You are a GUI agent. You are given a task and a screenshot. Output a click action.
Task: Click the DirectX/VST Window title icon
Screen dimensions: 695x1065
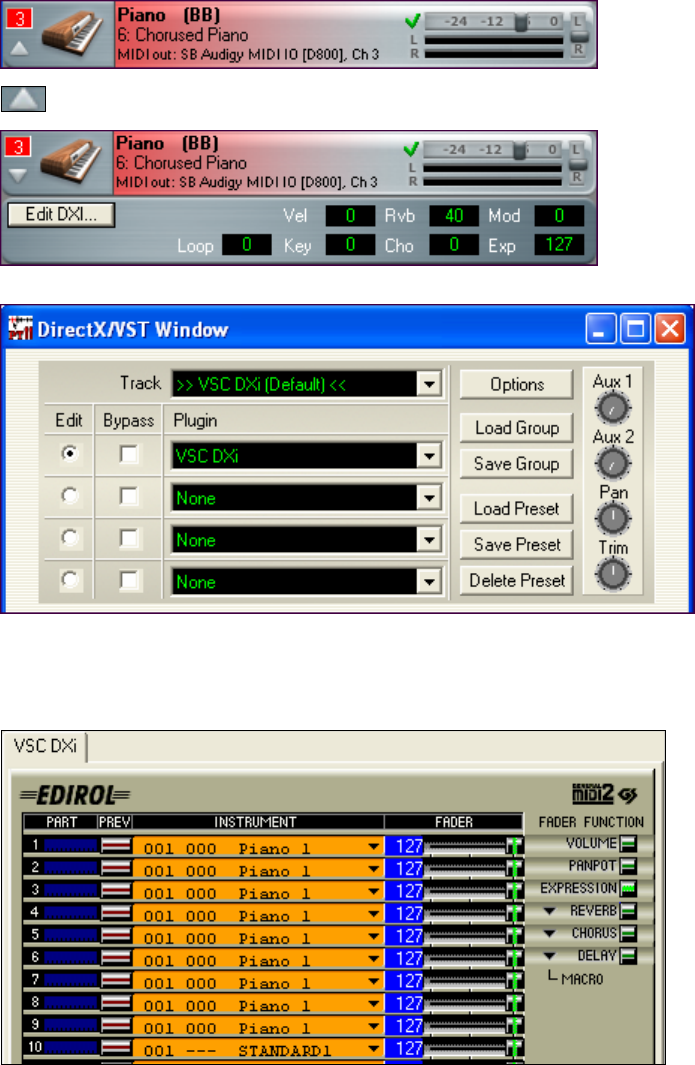(20, 329)
